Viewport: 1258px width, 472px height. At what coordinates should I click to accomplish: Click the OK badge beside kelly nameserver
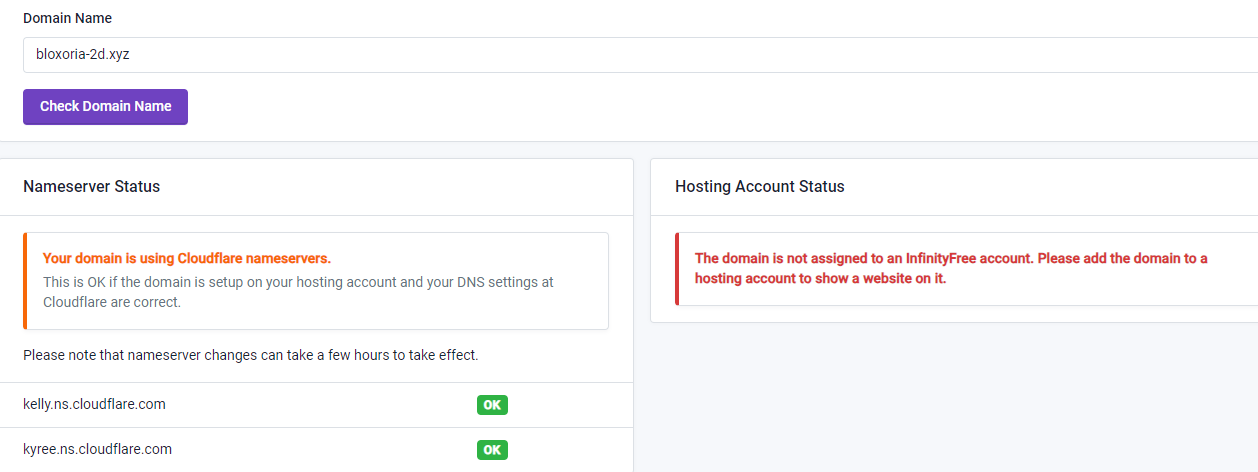(491, 405)
